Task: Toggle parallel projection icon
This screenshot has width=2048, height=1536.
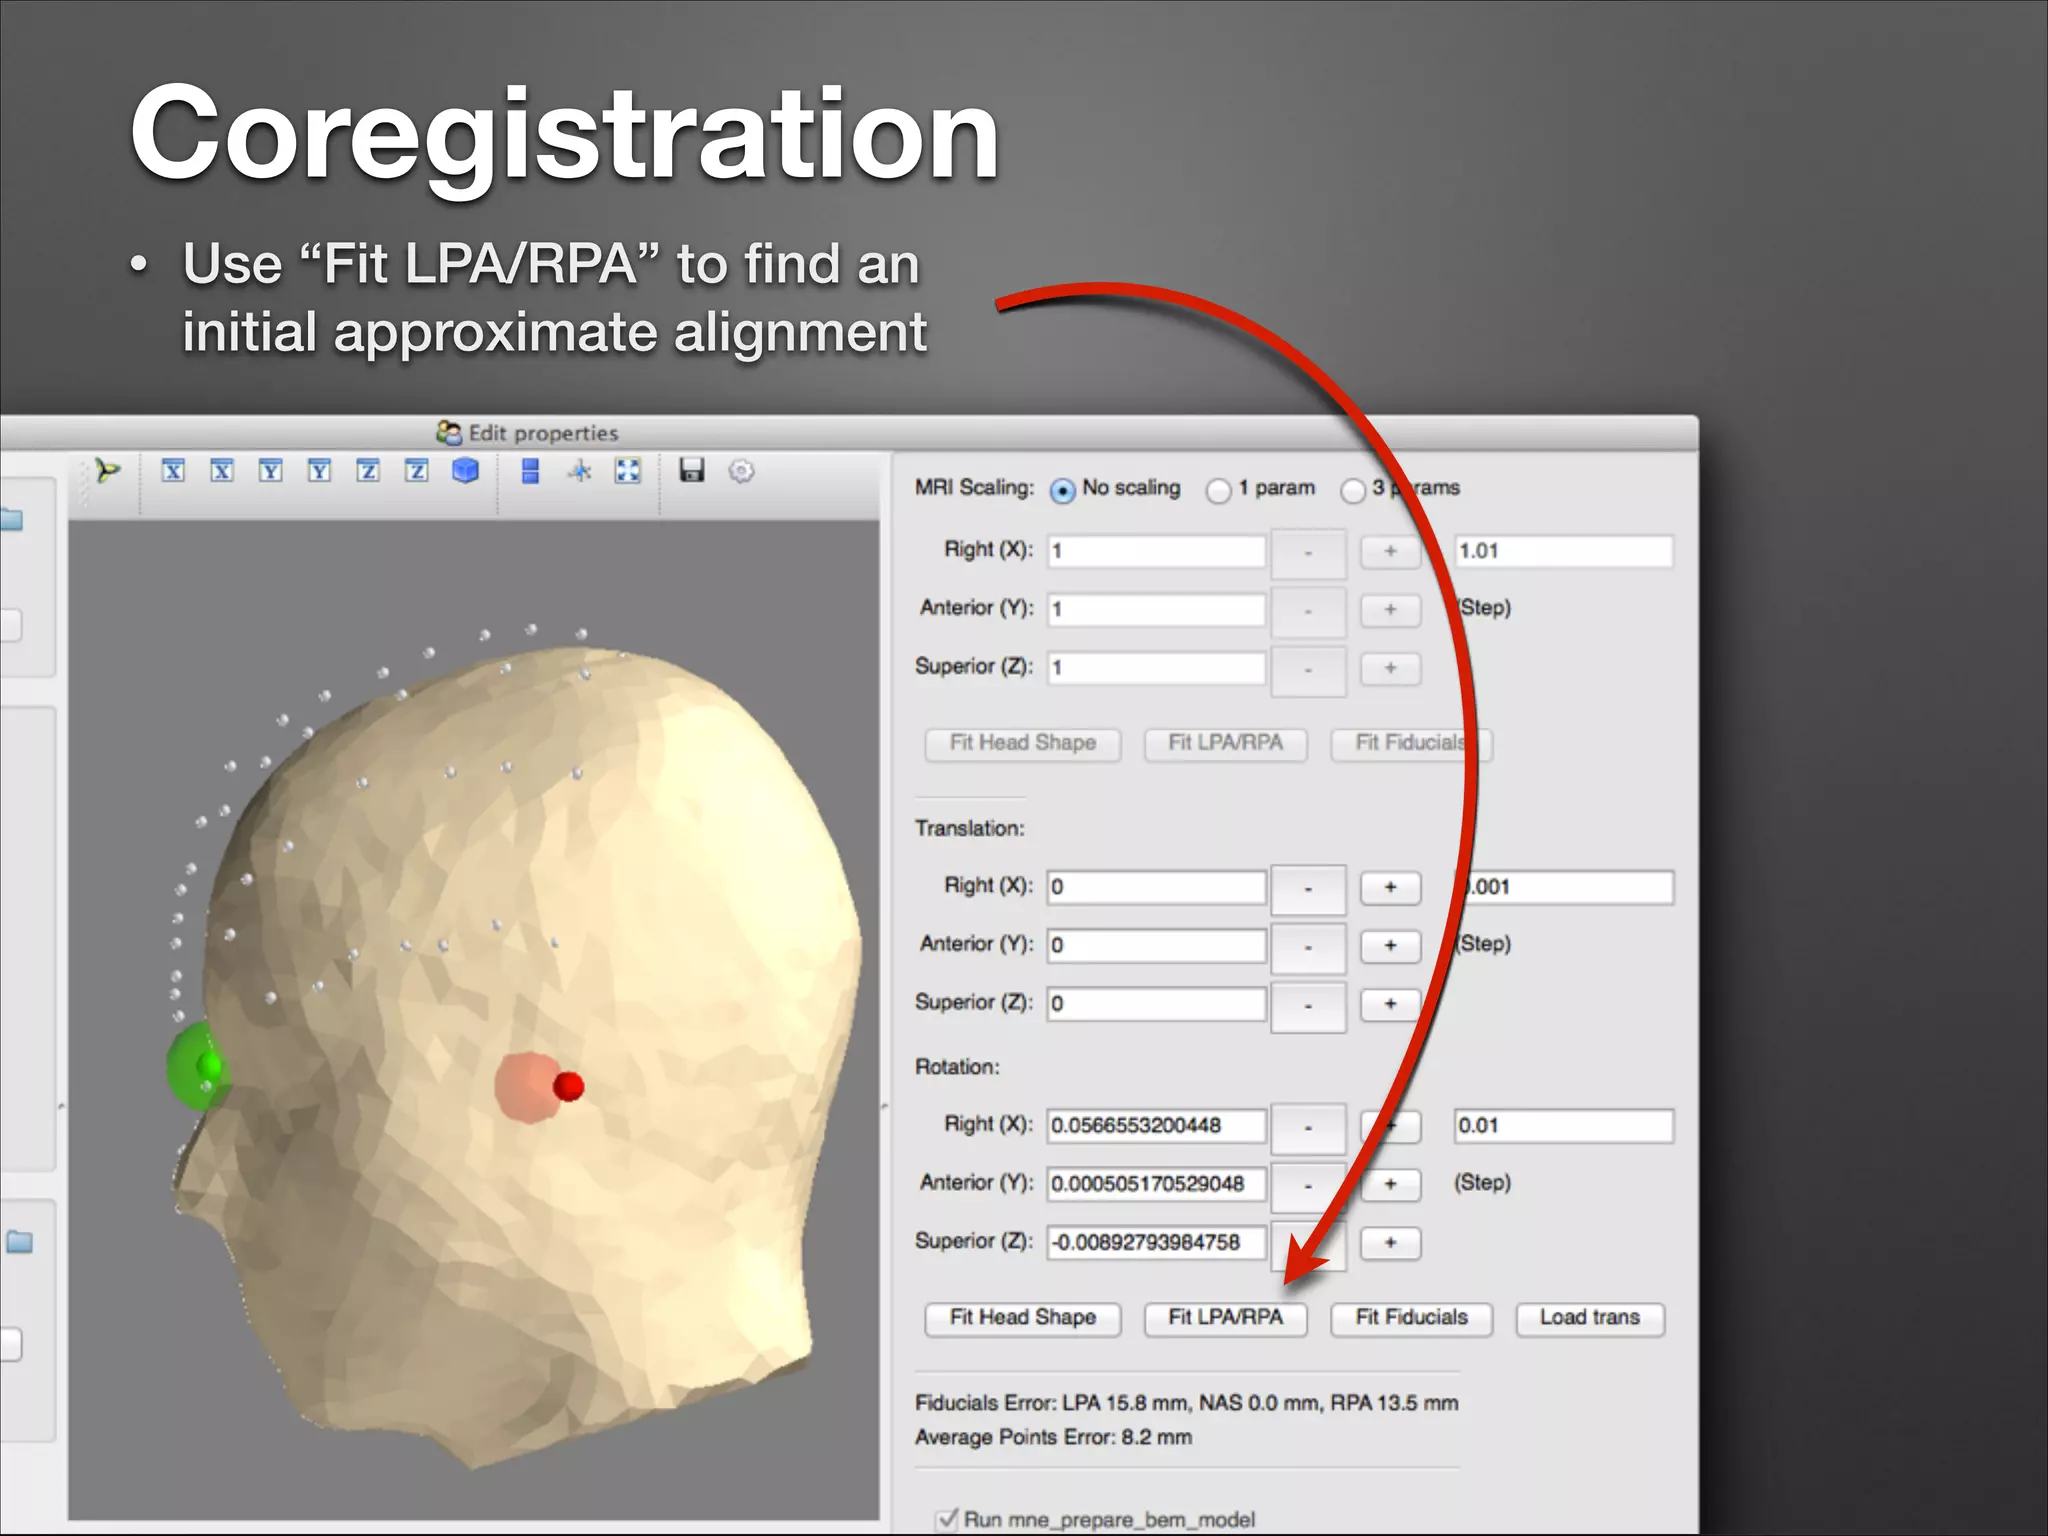Action: 530,470
